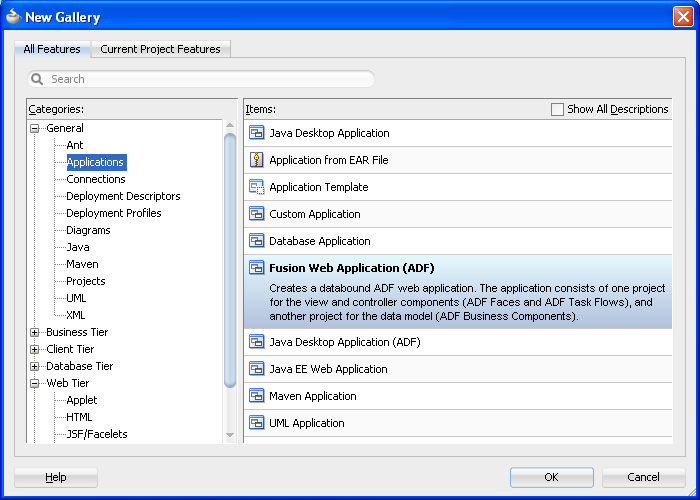Image resolution: width=700 pixels, height=500 pixels.
Task: Click the Fusion Web Application (ADF) icon
Action: pos(257,268)
